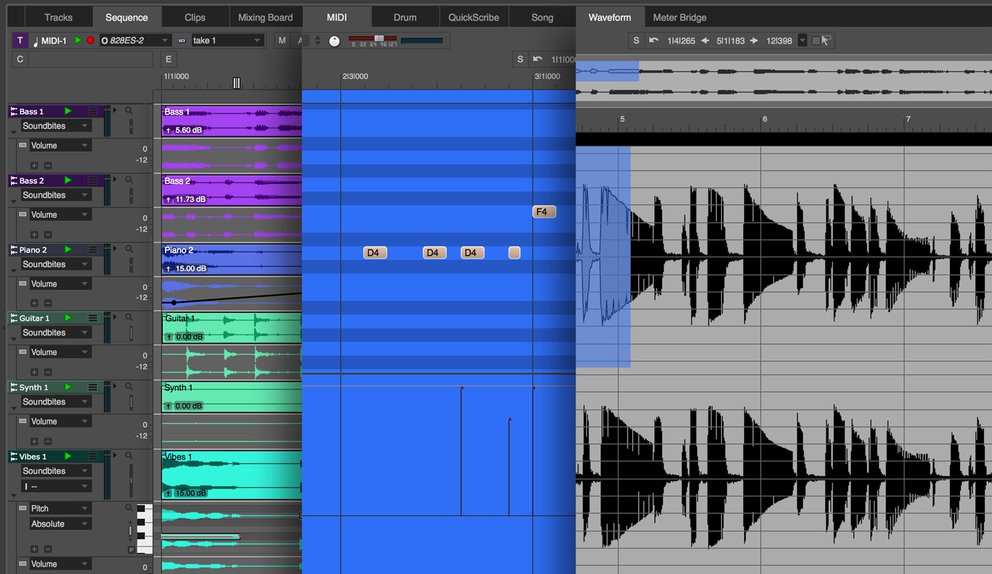Image resolution: width=992 pixels, height=574 pixels.
Task: Open the Pitch dropdown on Vibes 1 track
Action: pos(58,508)
